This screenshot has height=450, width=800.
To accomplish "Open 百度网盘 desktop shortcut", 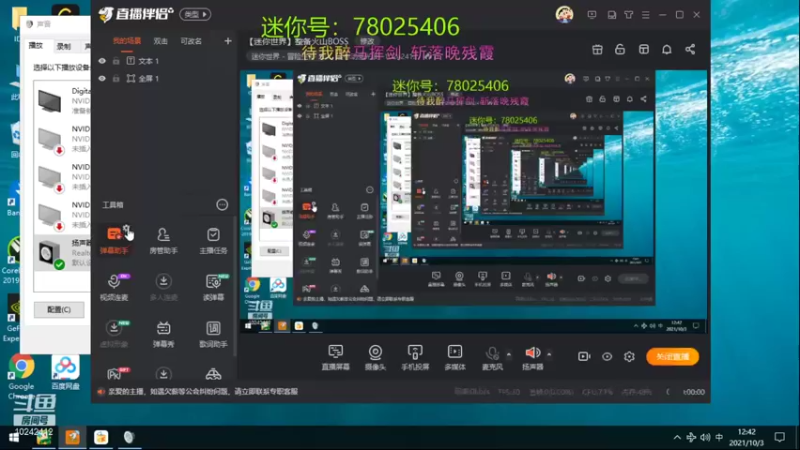I will point(65,373).
